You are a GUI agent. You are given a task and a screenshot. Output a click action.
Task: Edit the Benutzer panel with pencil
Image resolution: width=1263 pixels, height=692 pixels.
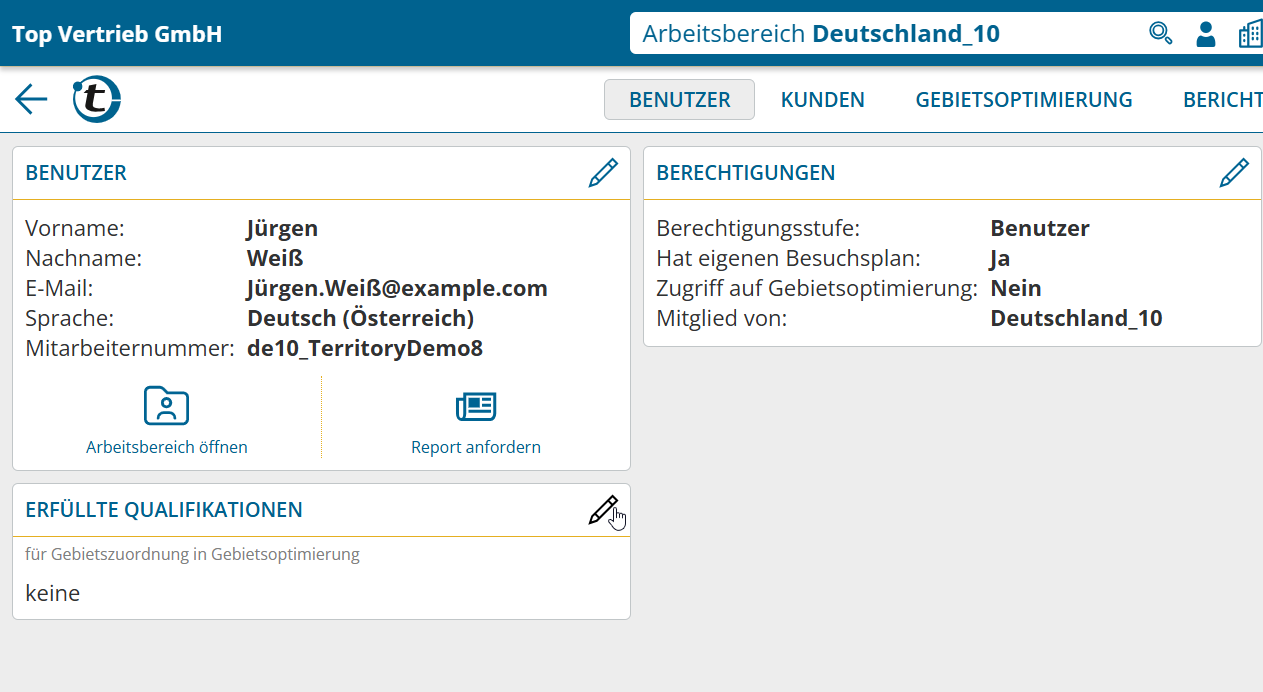coord(603,173)
